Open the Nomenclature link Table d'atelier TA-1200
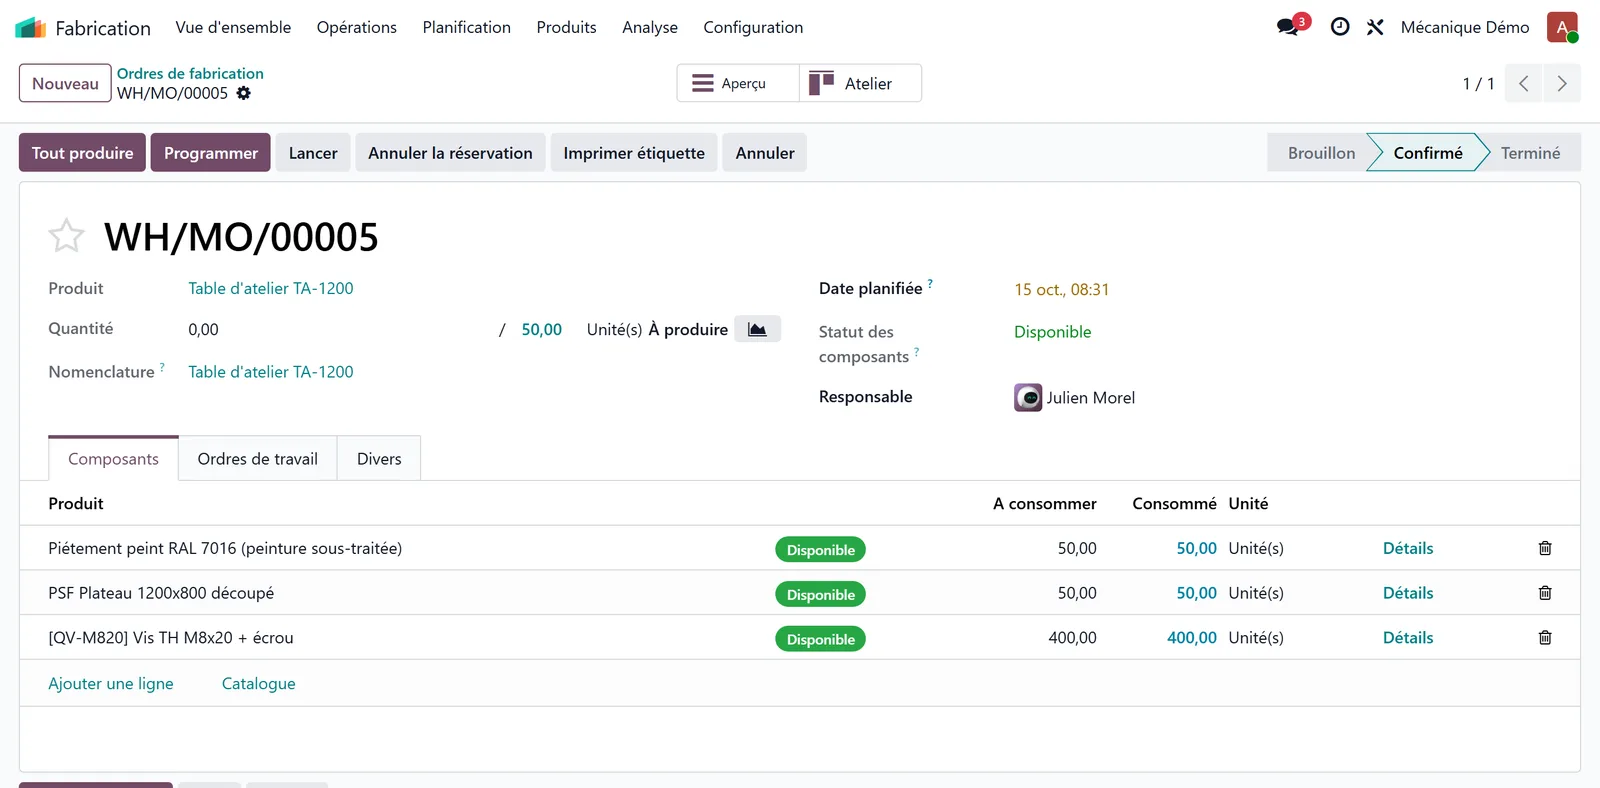 [271, 371]
